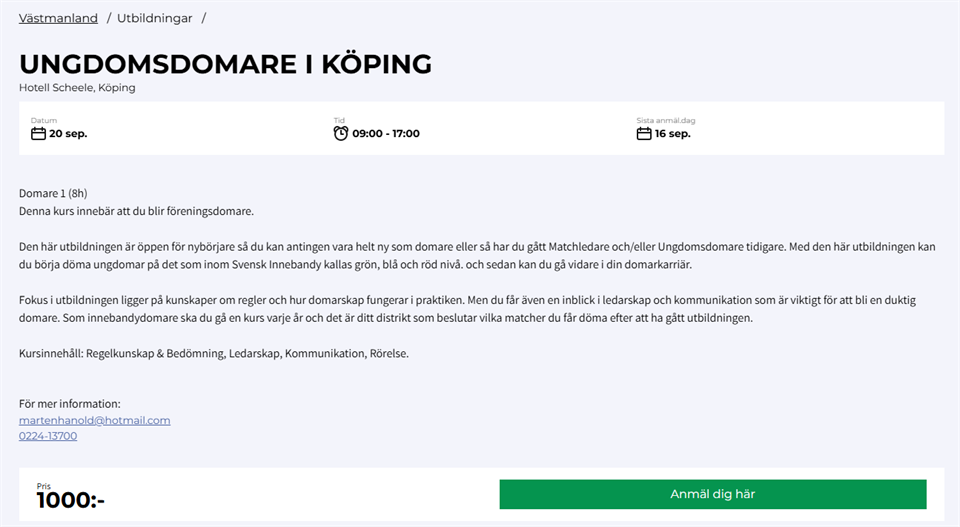Click the alarm clock icon next to 09:00
This screenshot has height=527, width=960.
(341, 133)
